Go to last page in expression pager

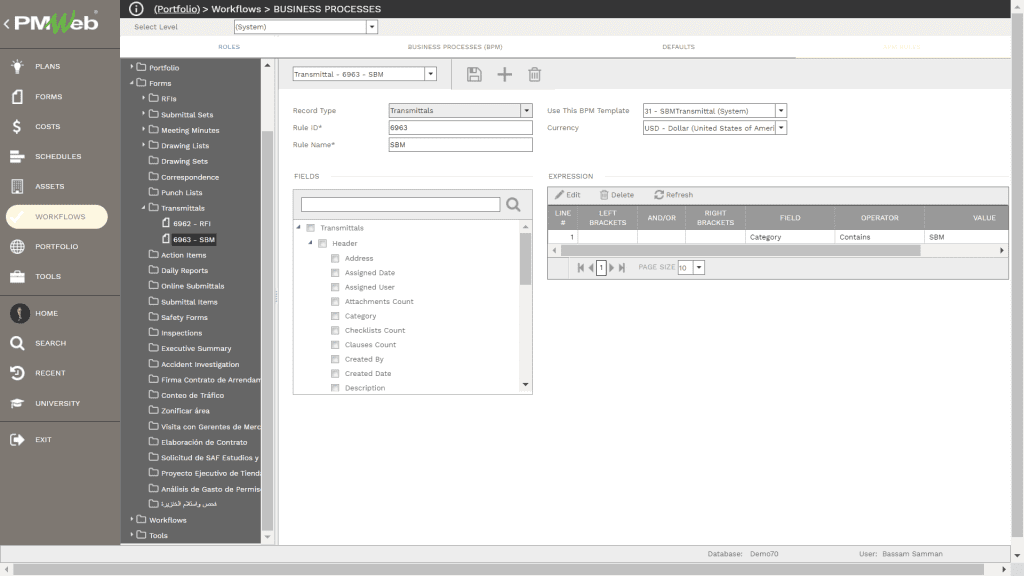622,268
